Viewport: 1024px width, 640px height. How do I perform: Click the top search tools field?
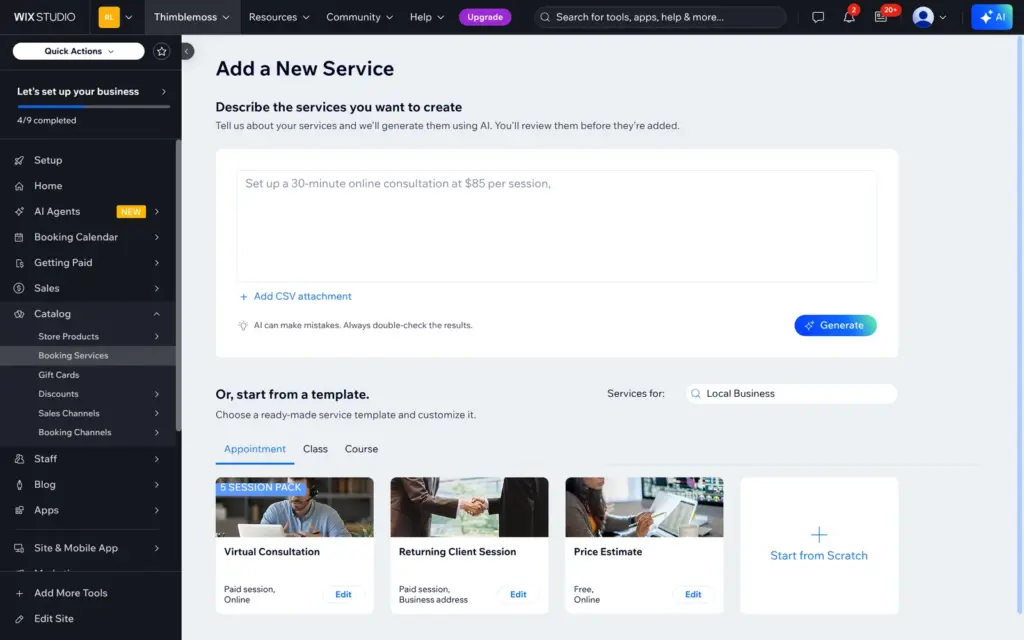tap(660, 17)
